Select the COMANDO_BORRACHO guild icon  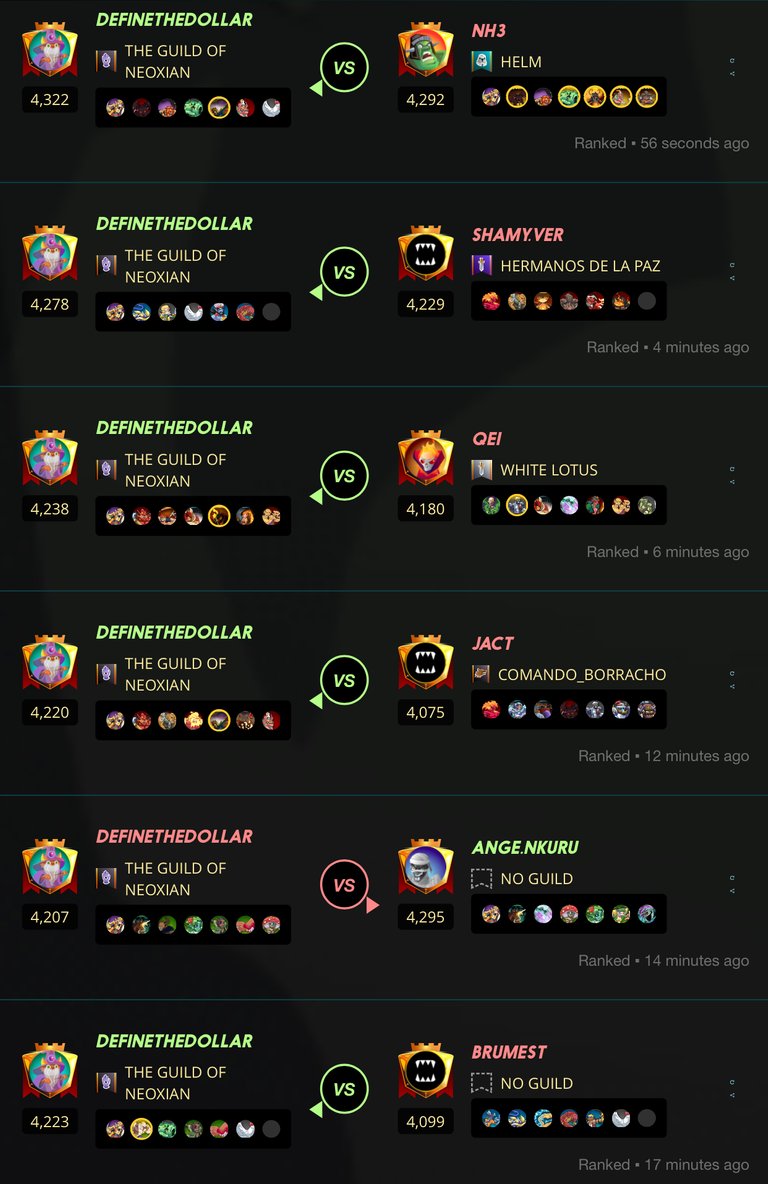(x=481, y=674)
